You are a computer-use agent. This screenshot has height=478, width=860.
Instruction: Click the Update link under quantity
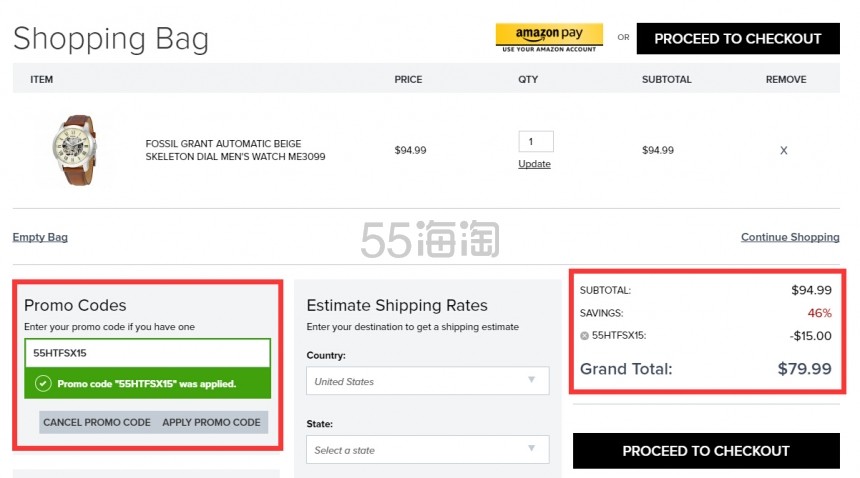point(534,164)
